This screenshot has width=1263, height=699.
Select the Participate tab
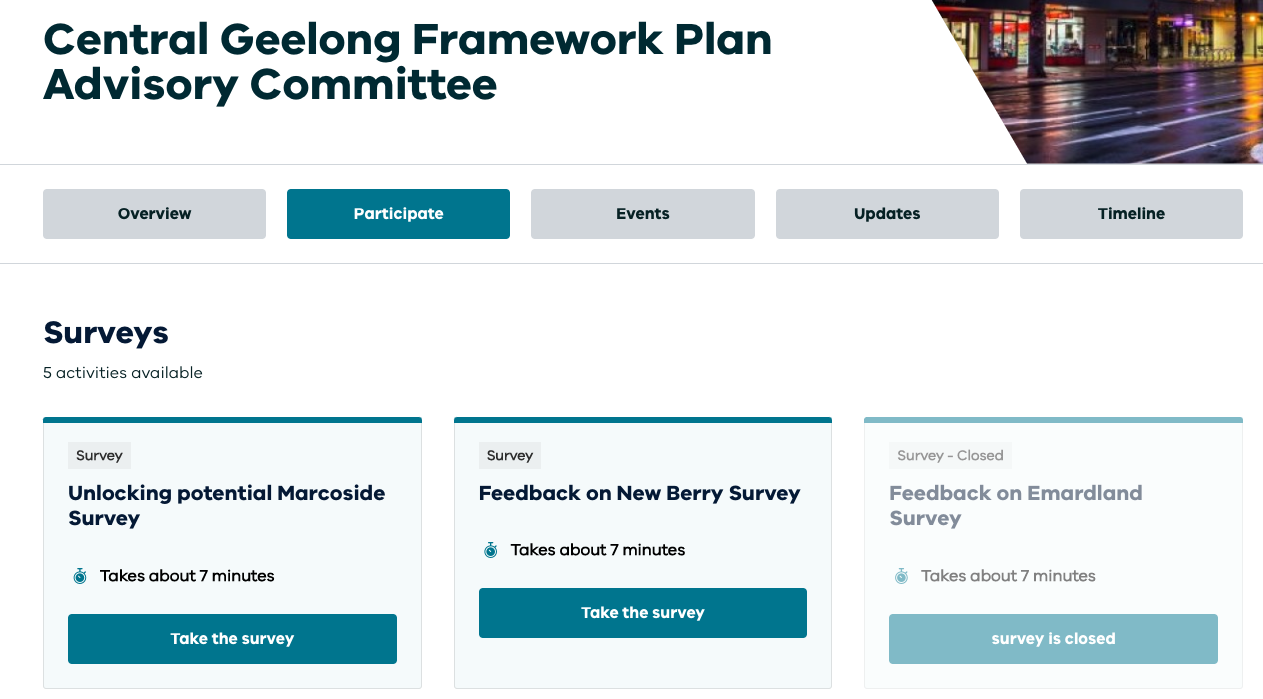[x=398, y=214]
